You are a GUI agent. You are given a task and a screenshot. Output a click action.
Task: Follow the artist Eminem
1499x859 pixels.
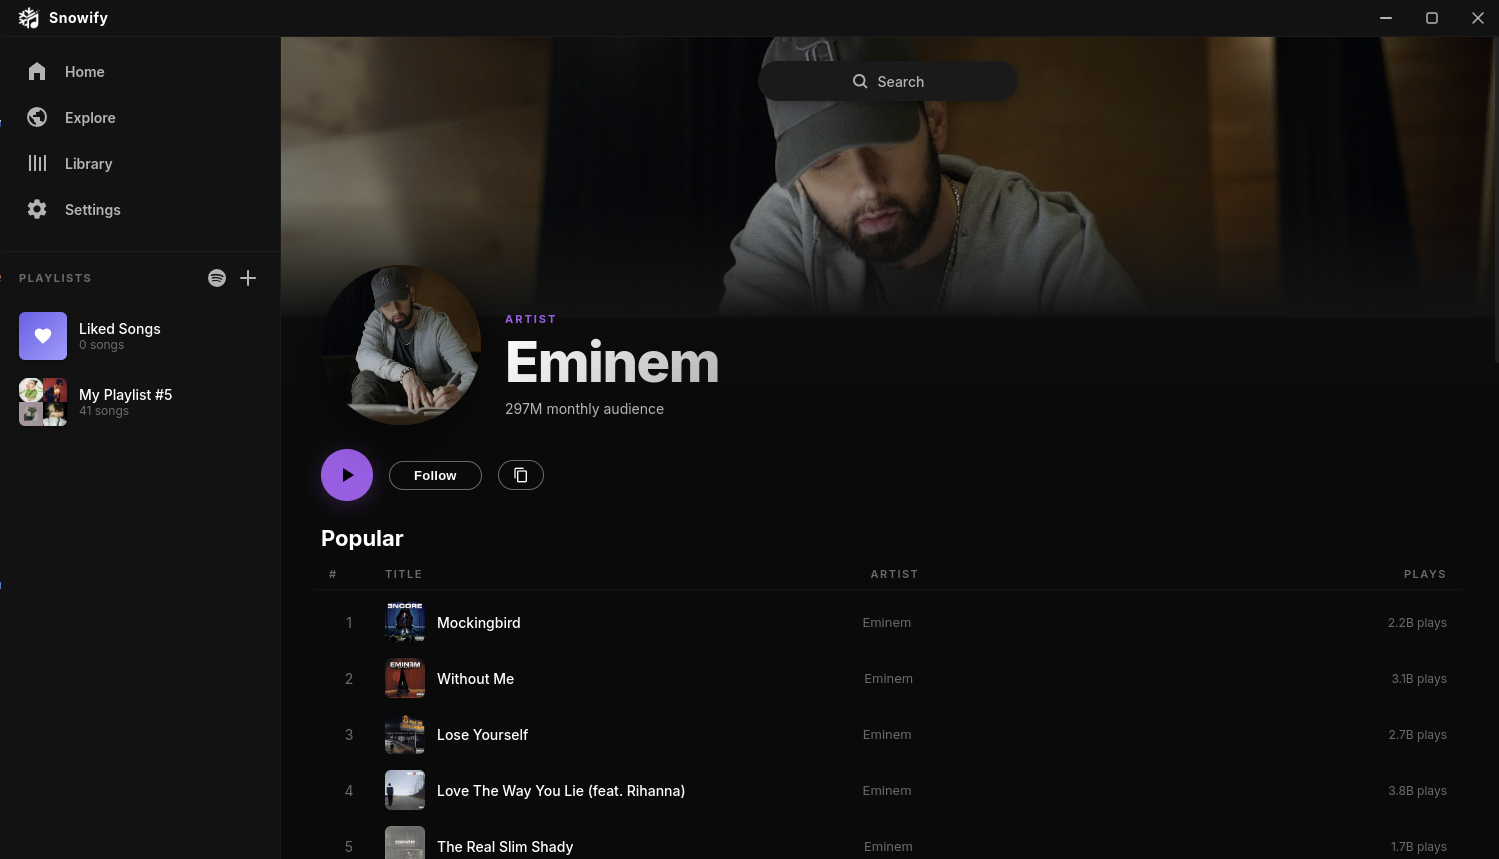coord(435,475)
